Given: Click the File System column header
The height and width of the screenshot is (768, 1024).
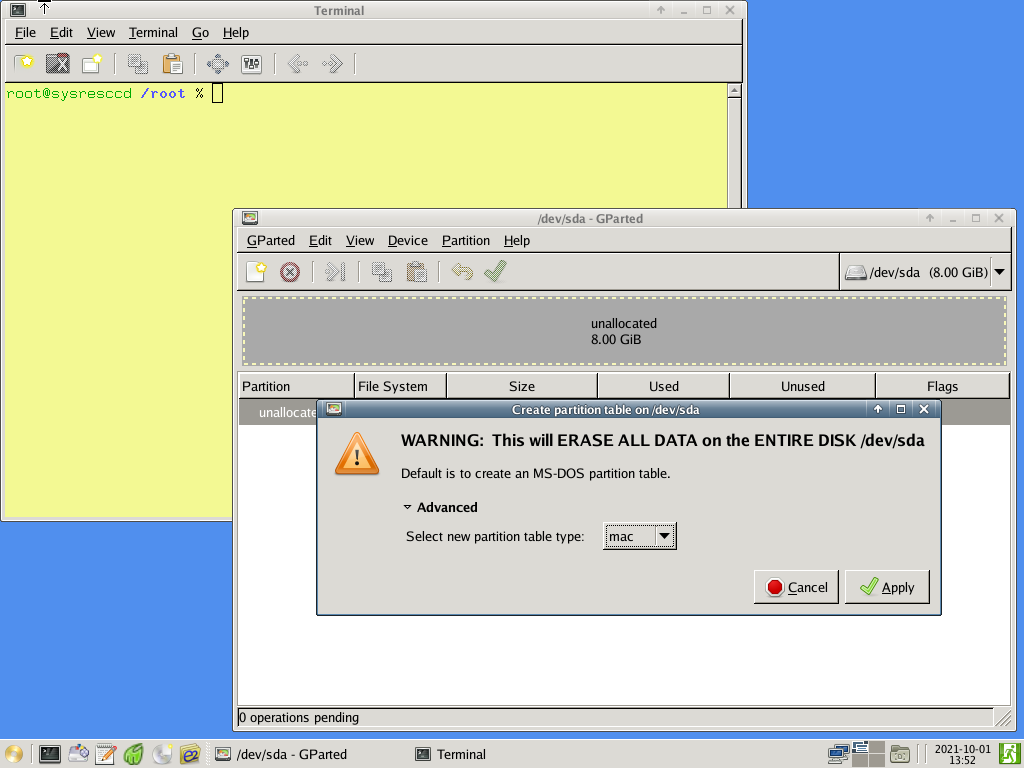Looking at the screenshot, I should pyautogui.click(x=400, y=386).
